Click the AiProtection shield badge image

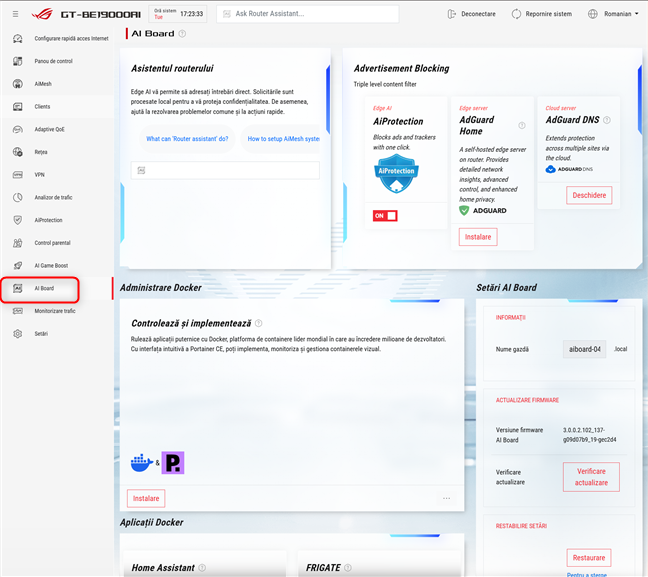[396, 173]
